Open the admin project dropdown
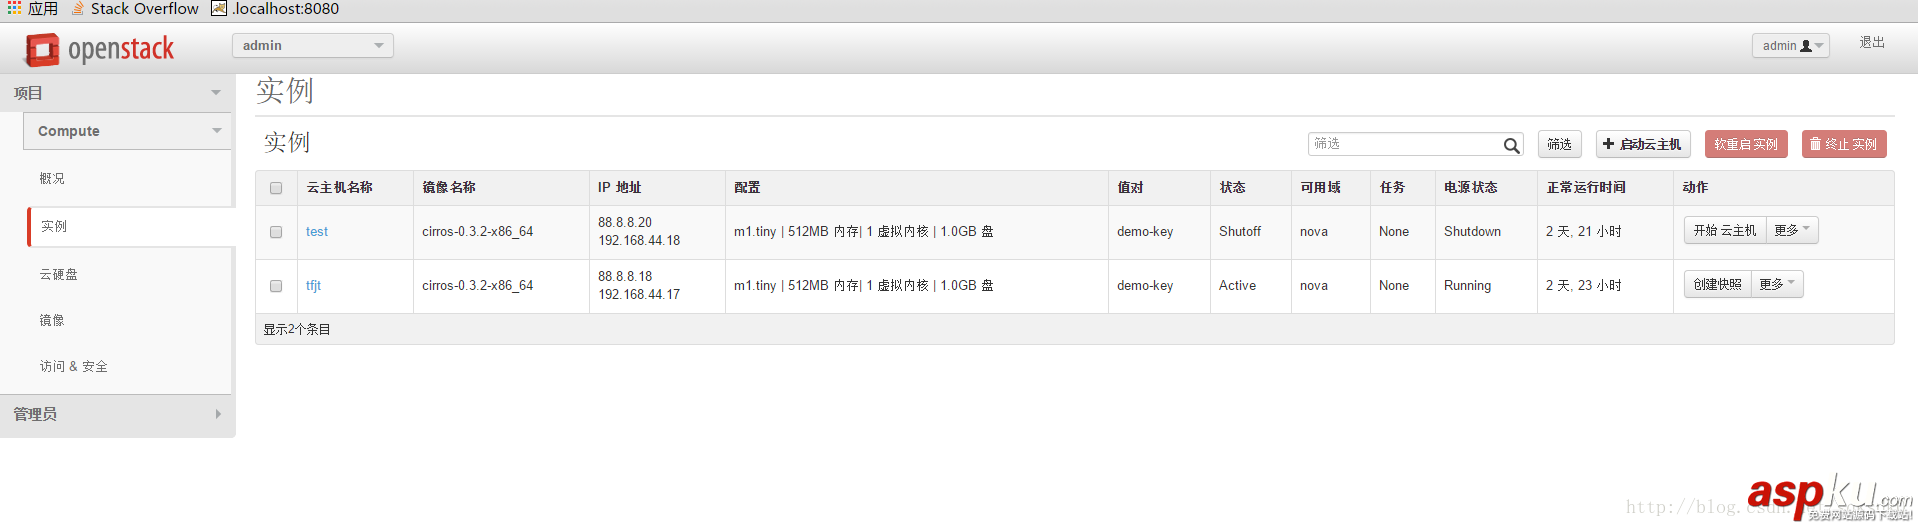This screenshot has height=527, width=1918. 312,46
